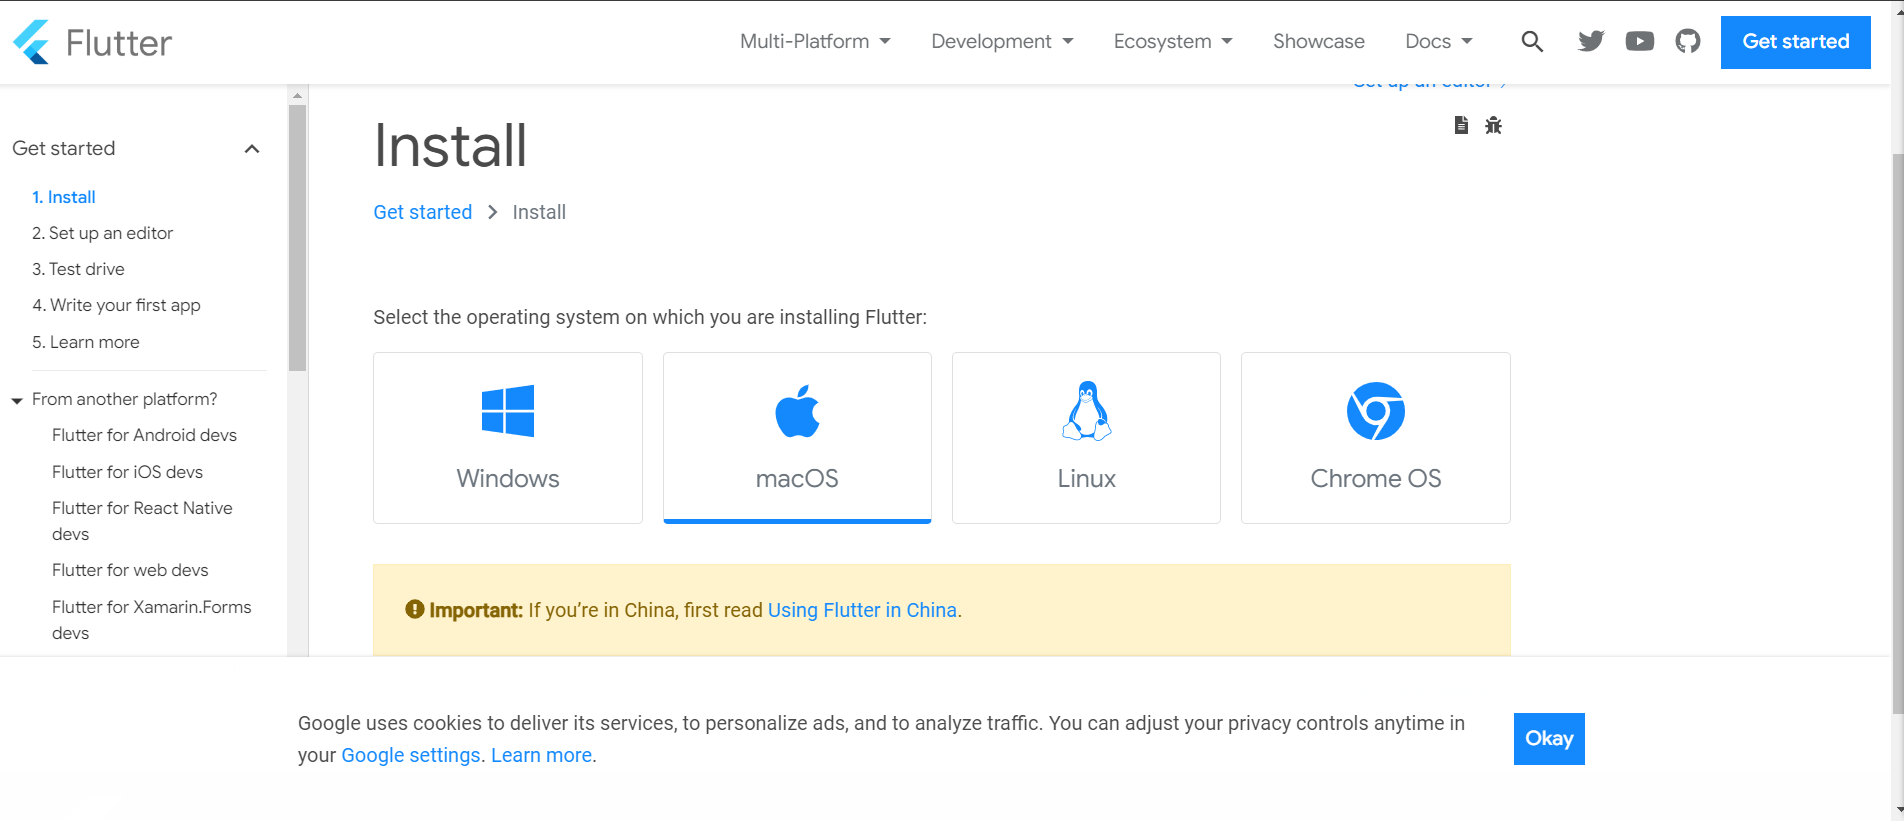
Task: Go to 4. Write your first app
Action: point(116,305)
